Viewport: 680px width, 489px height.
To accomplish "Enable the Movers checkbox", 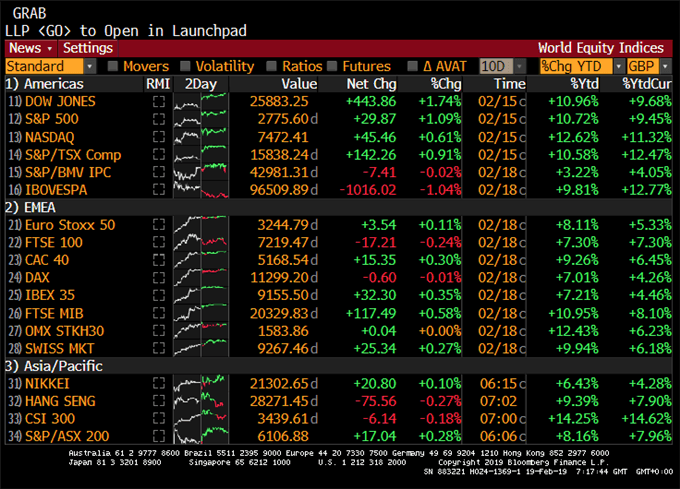I will (113, 66).
